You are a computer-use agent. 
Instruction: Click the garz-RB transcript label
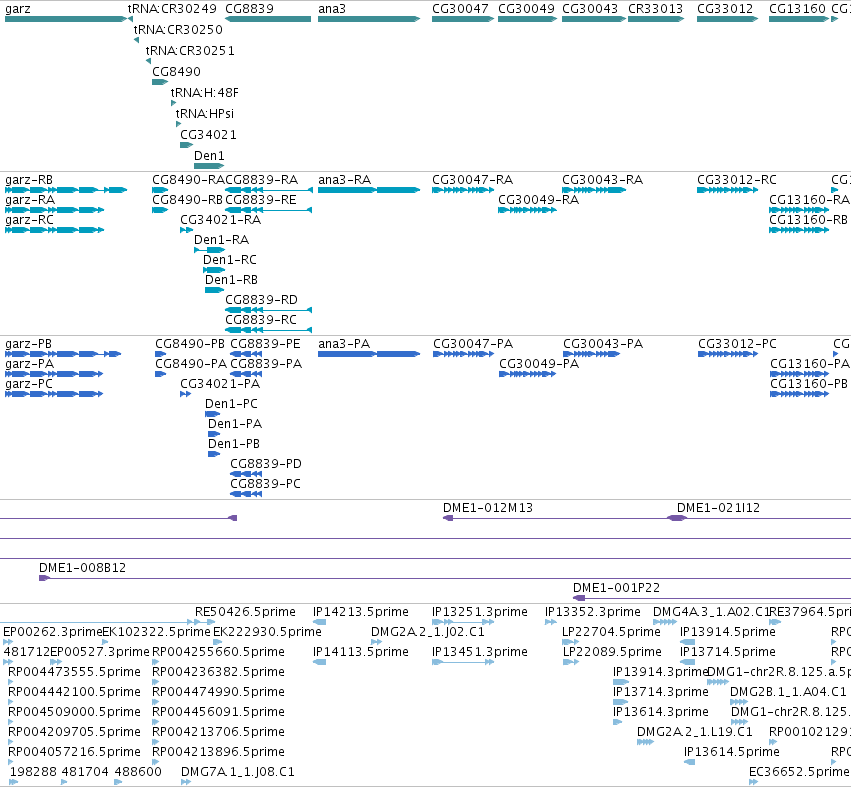tap(29, 180)
